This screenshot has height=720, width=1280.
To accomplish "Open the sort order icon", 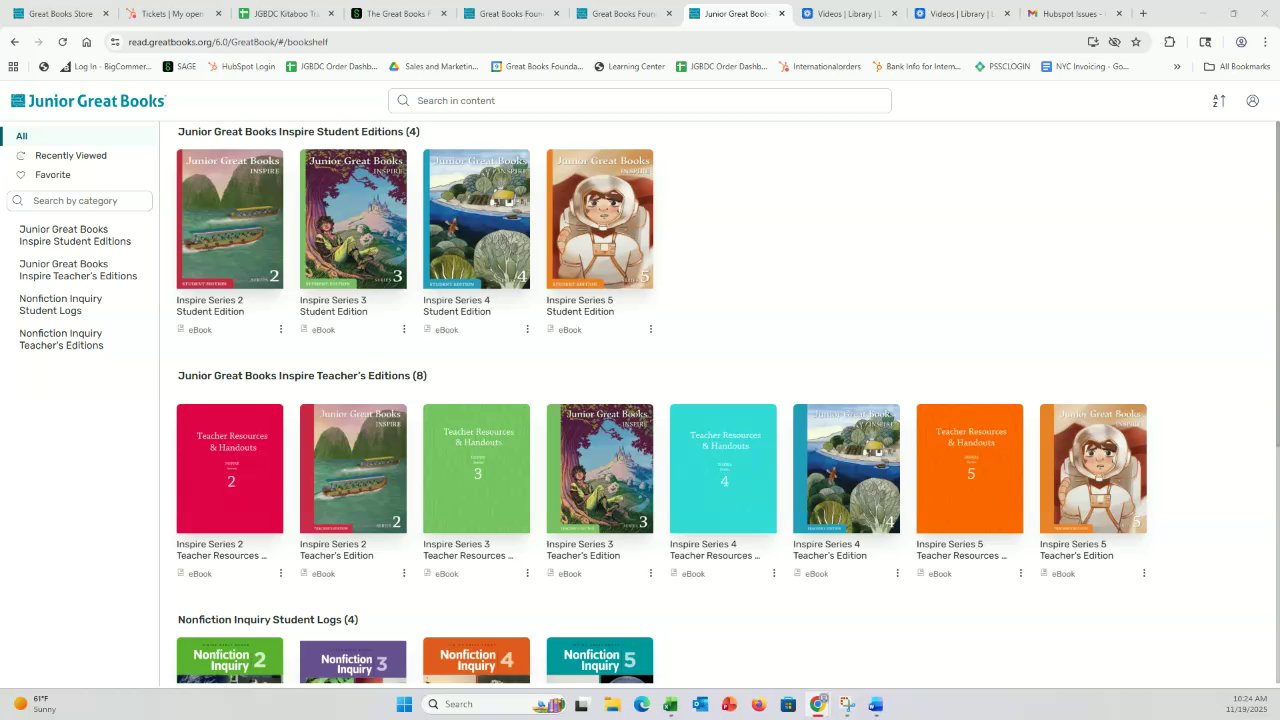I will pyautogui.click(x=1219, y=101).
